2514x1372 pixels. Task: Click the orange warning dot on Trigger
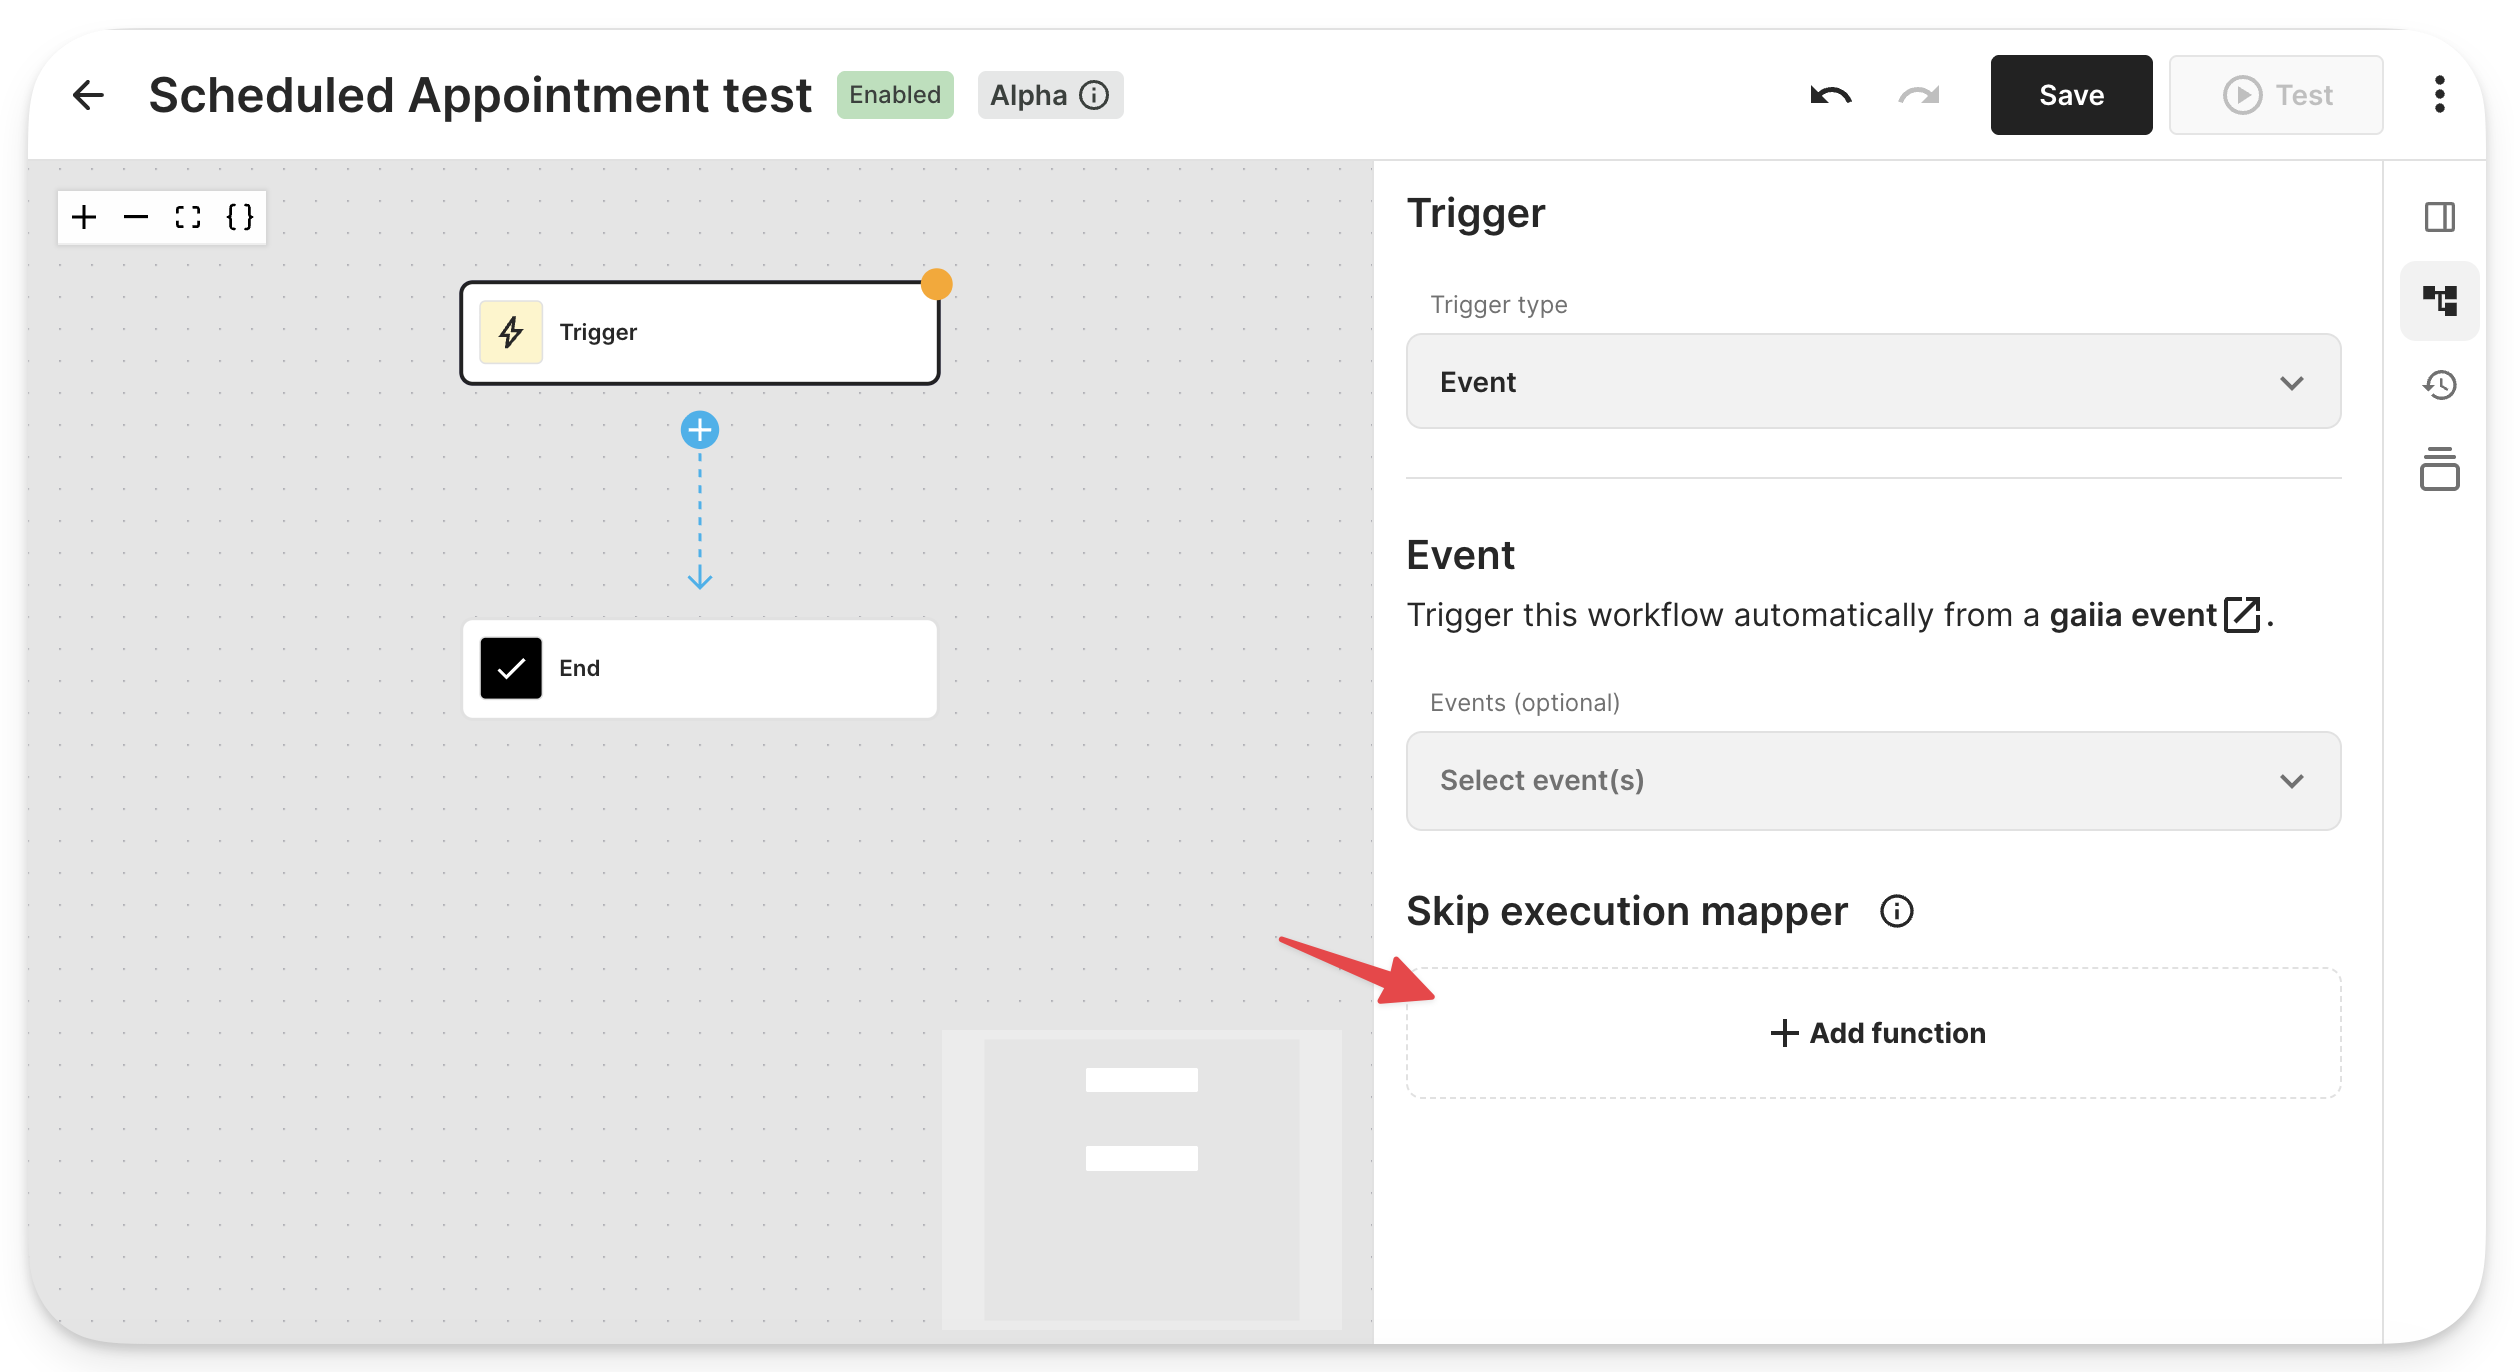pos(936,284)
